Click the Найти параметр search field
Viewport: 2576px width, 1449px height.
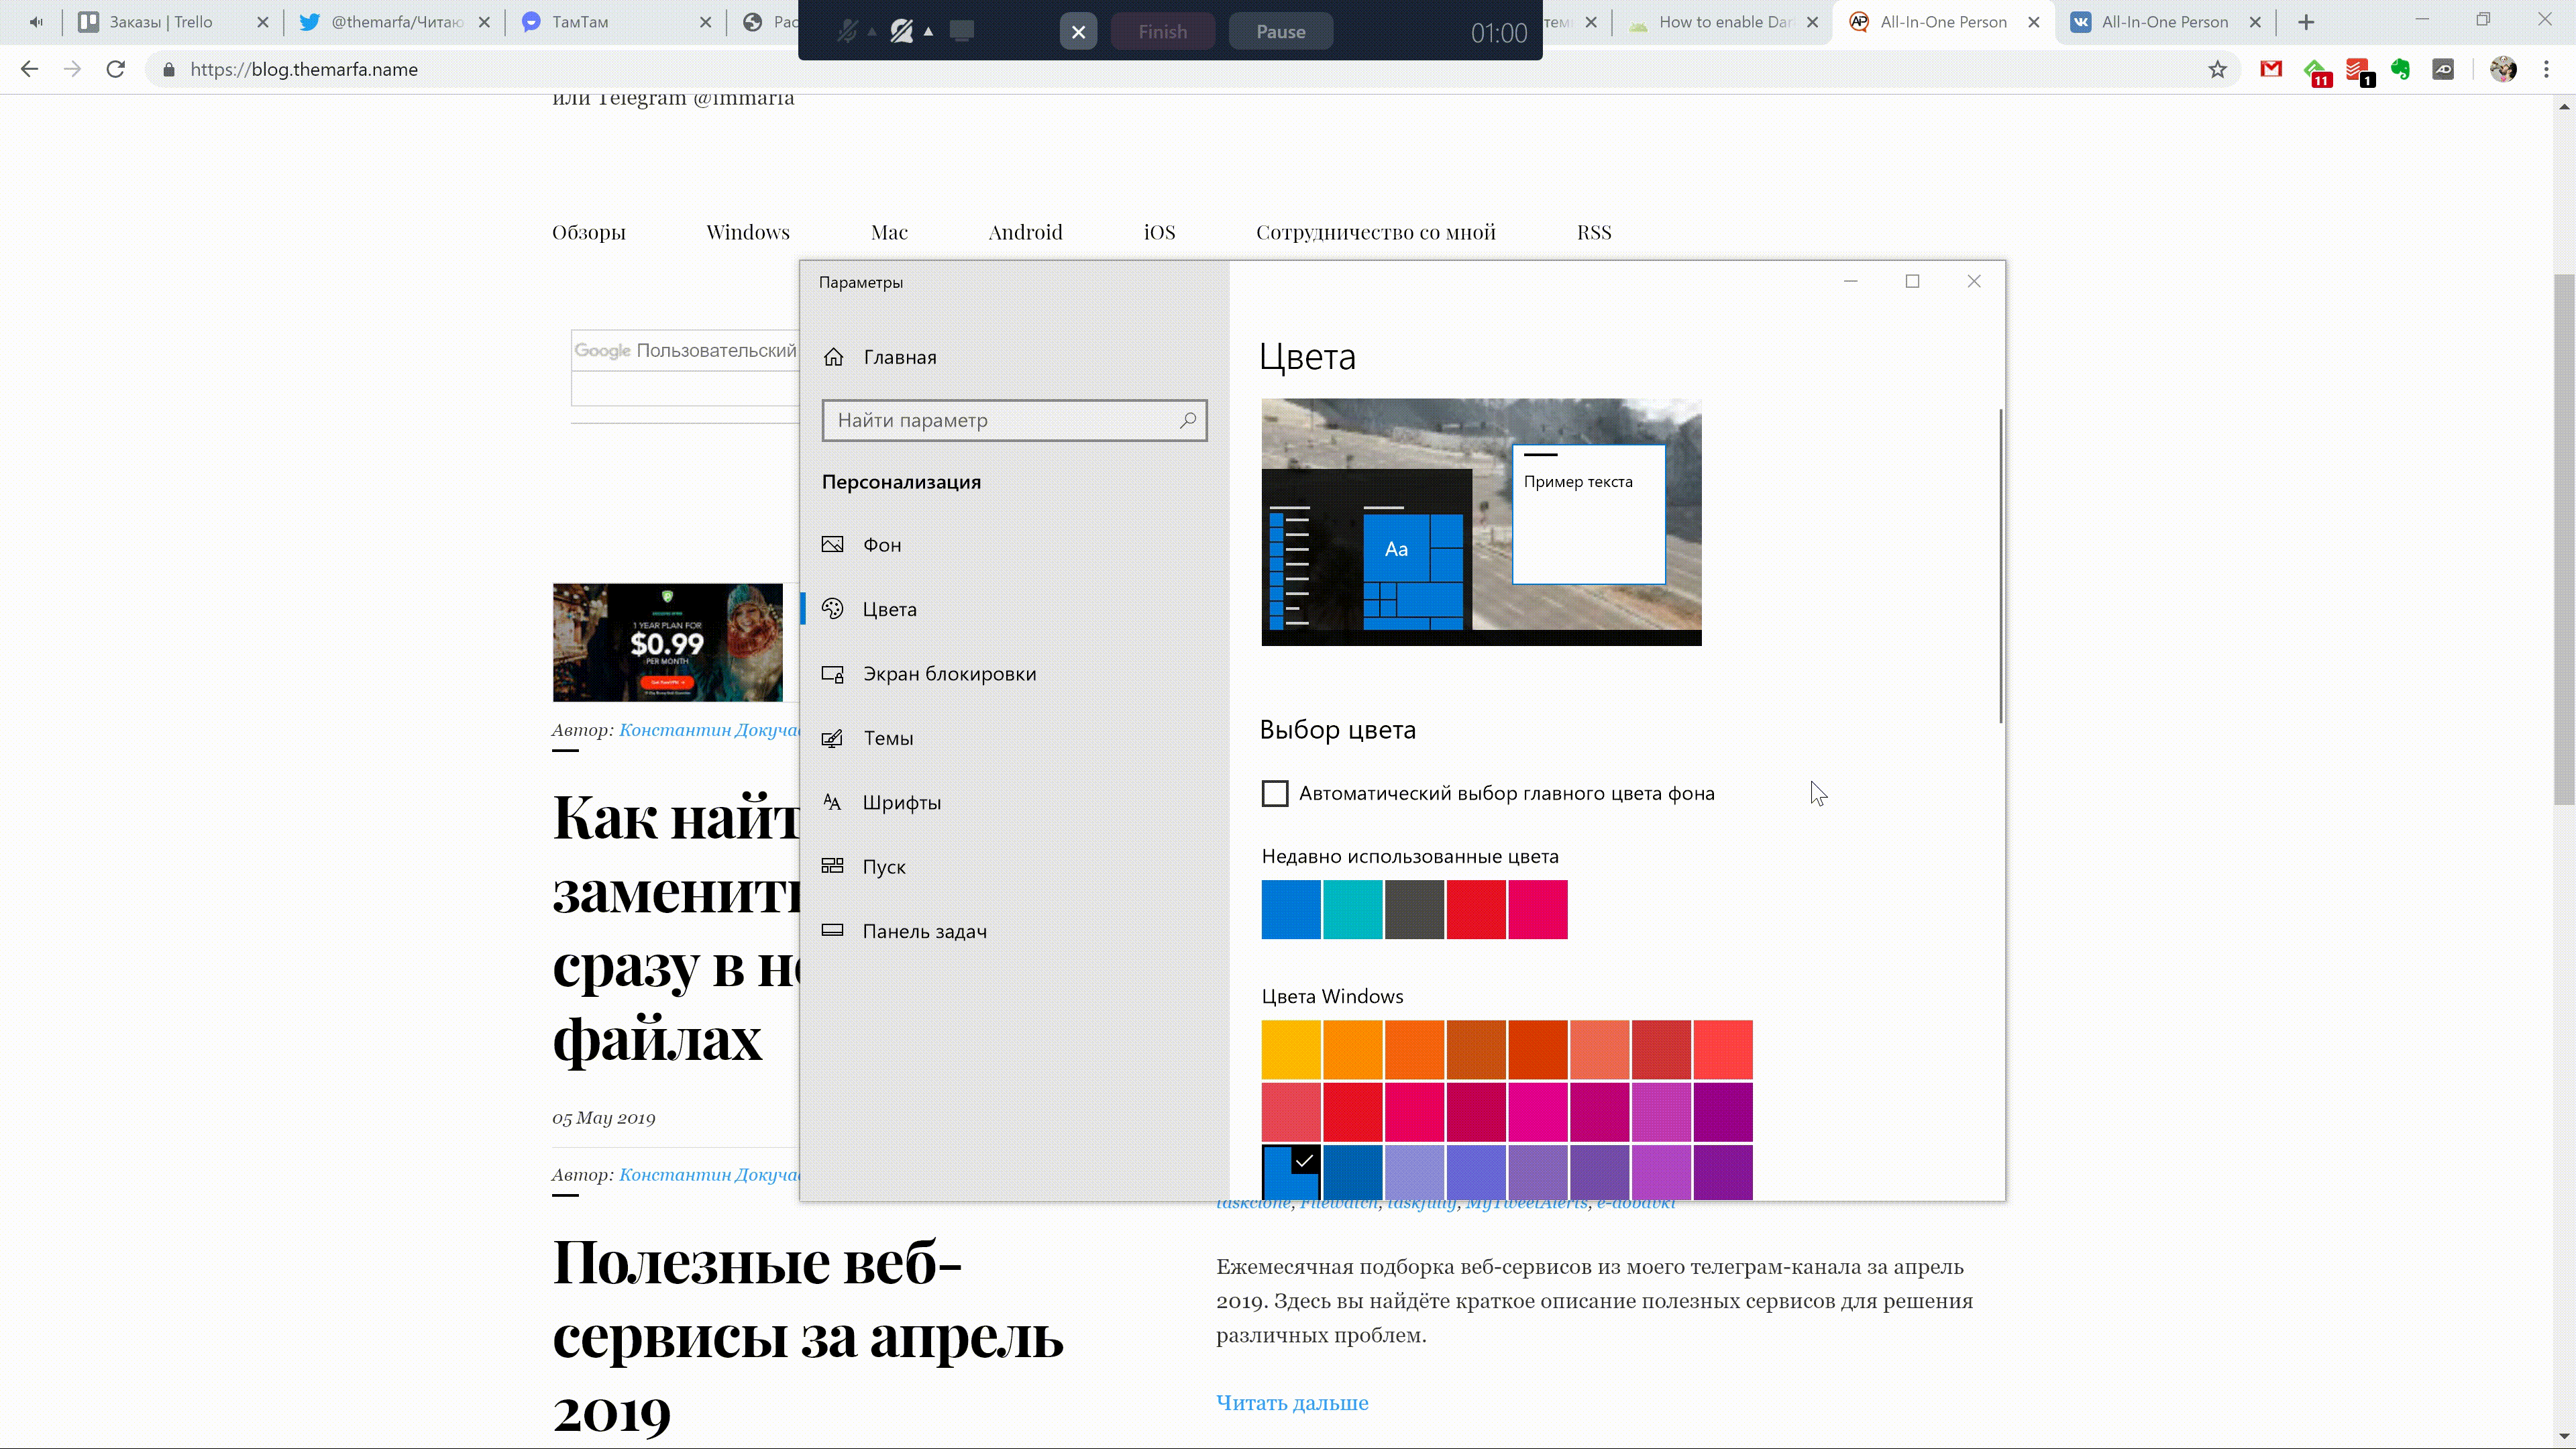(1000, 420)
